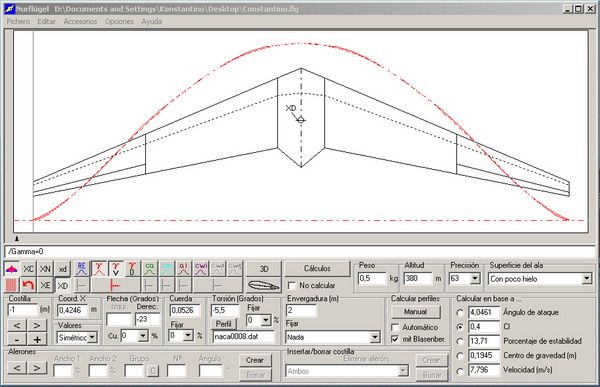Viewport: 600px width, 387px height.
Task: Open the airfoil profile view icon
Action: coord(264,285)
